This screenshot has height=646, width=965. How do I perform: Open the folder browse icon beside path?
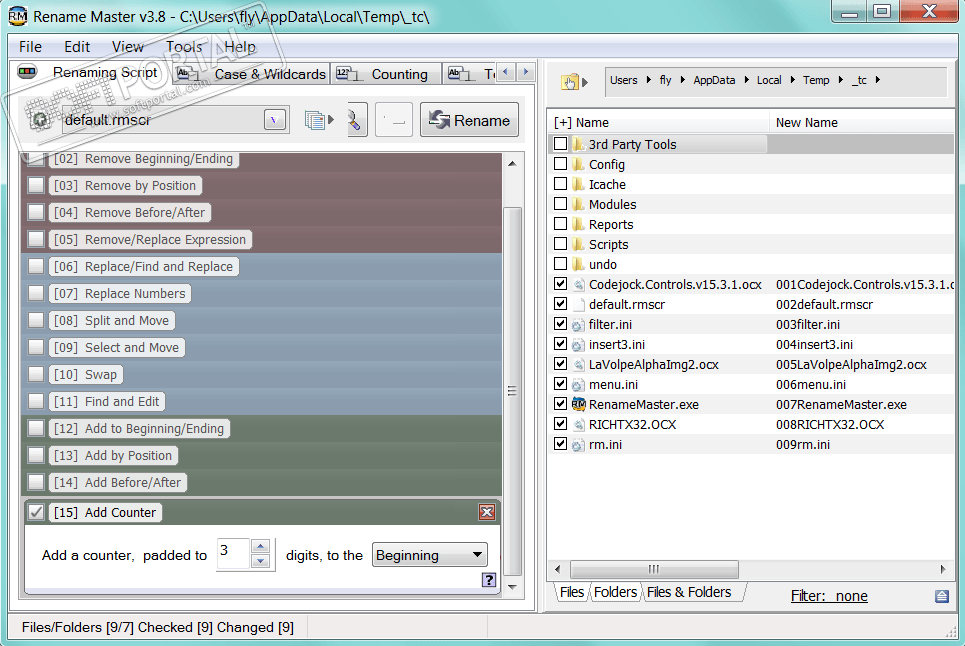[571, 81]
